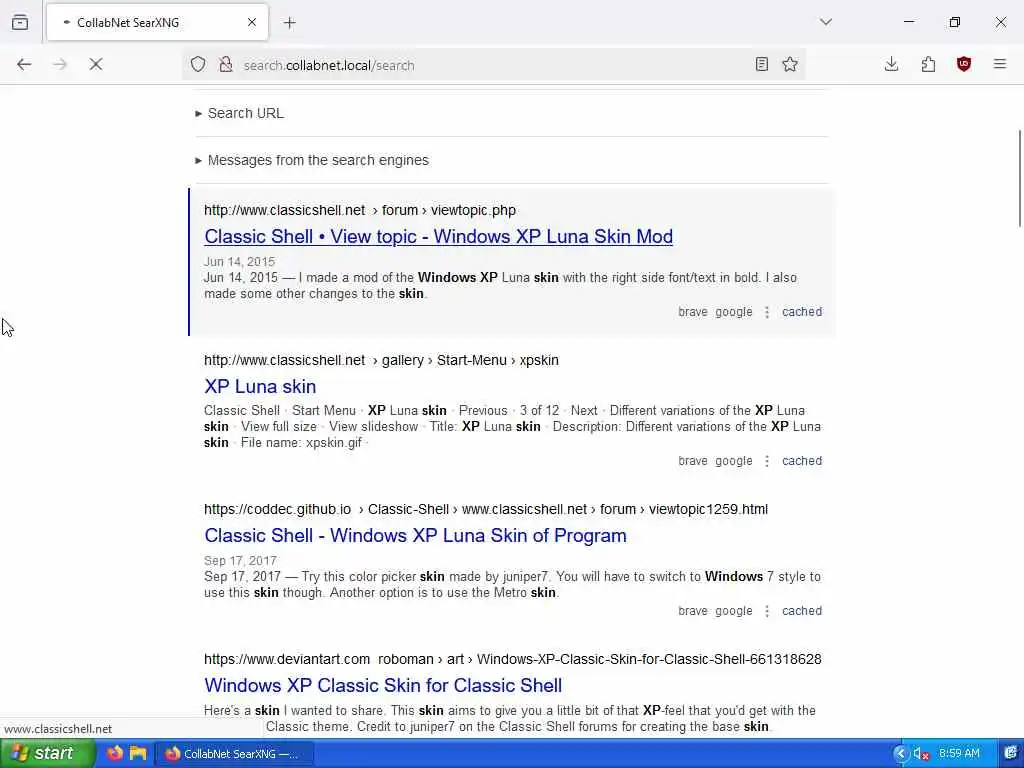View site security padlock info
The height and width of the screenshot is (768, 1024).
click(225, 64)
